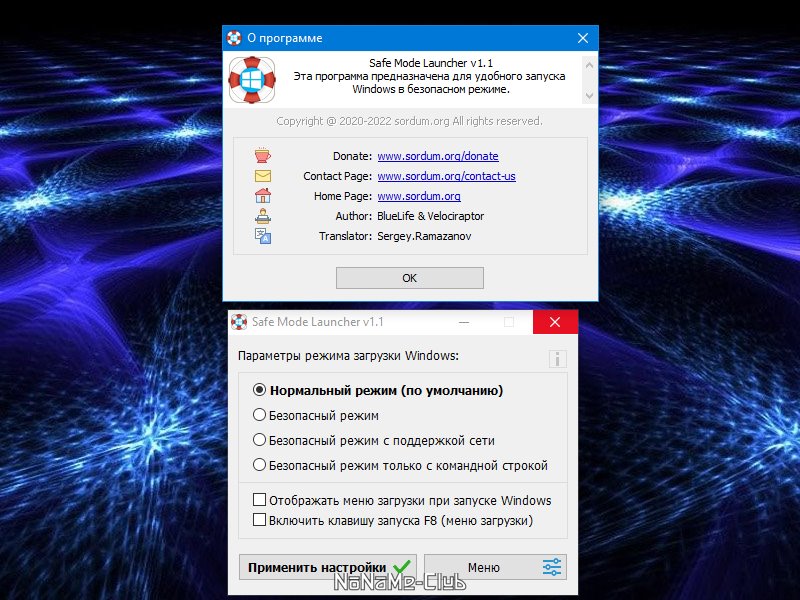Click the donate coffee cup icon
Image resolution: width=800 pixels, height=600 pixels.
(x=263, y=156)
